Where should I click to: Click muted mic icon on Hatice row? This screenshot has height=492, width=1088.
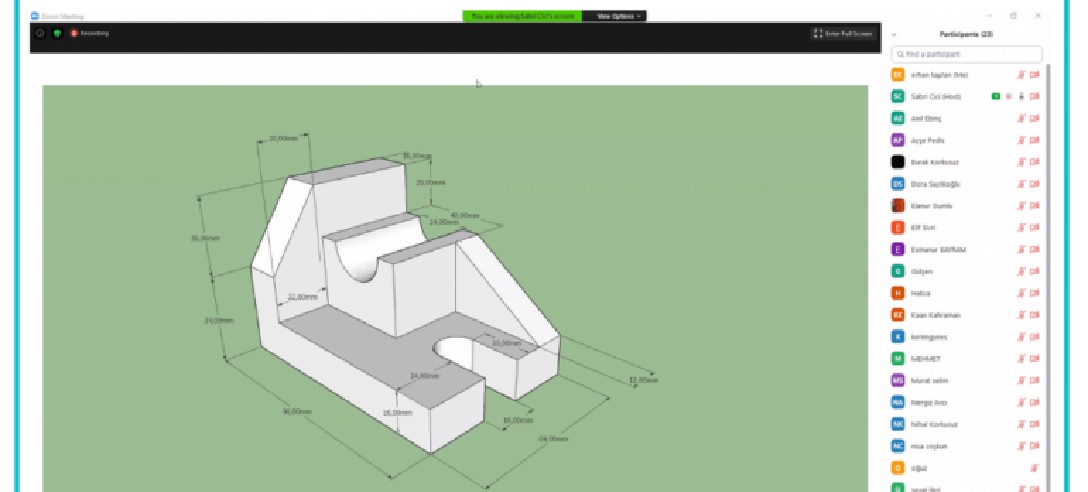1021,294
